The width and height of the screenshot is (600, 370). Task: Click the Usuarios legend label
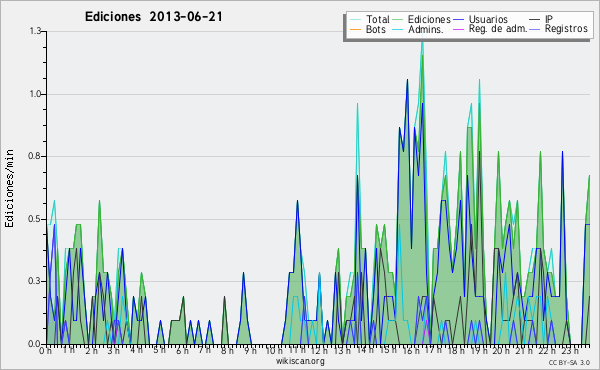click(488, 20)
